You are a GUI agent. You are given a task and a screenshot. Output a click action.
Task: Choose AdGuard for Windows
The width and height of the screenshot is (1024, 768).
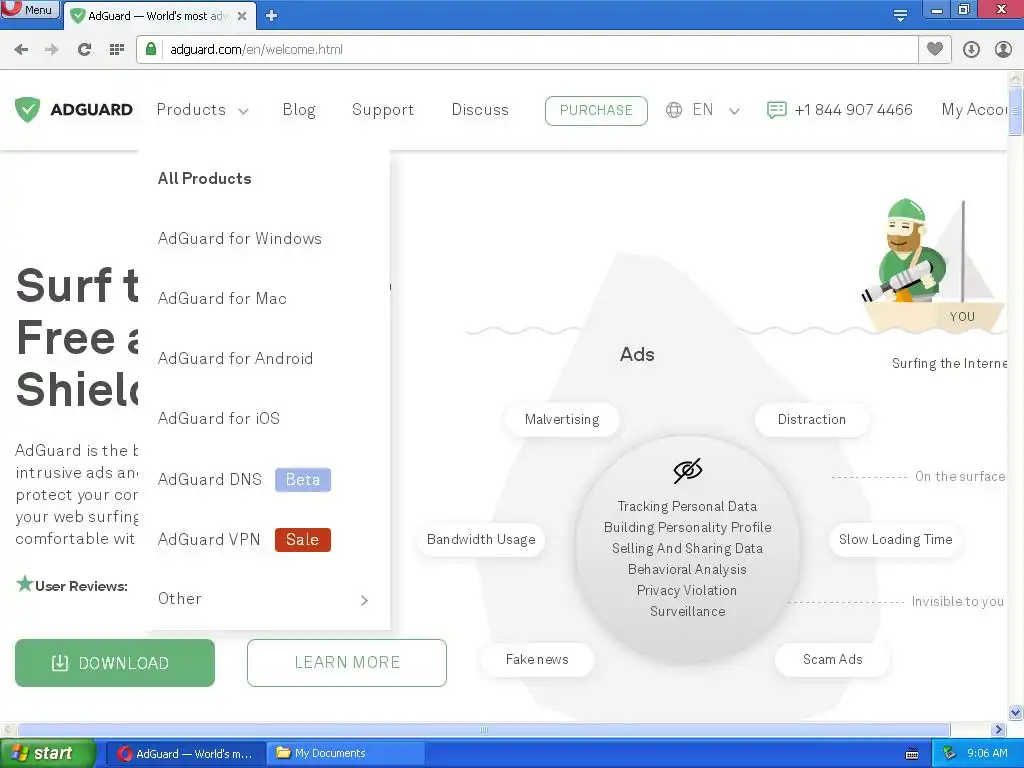(240, 238)
